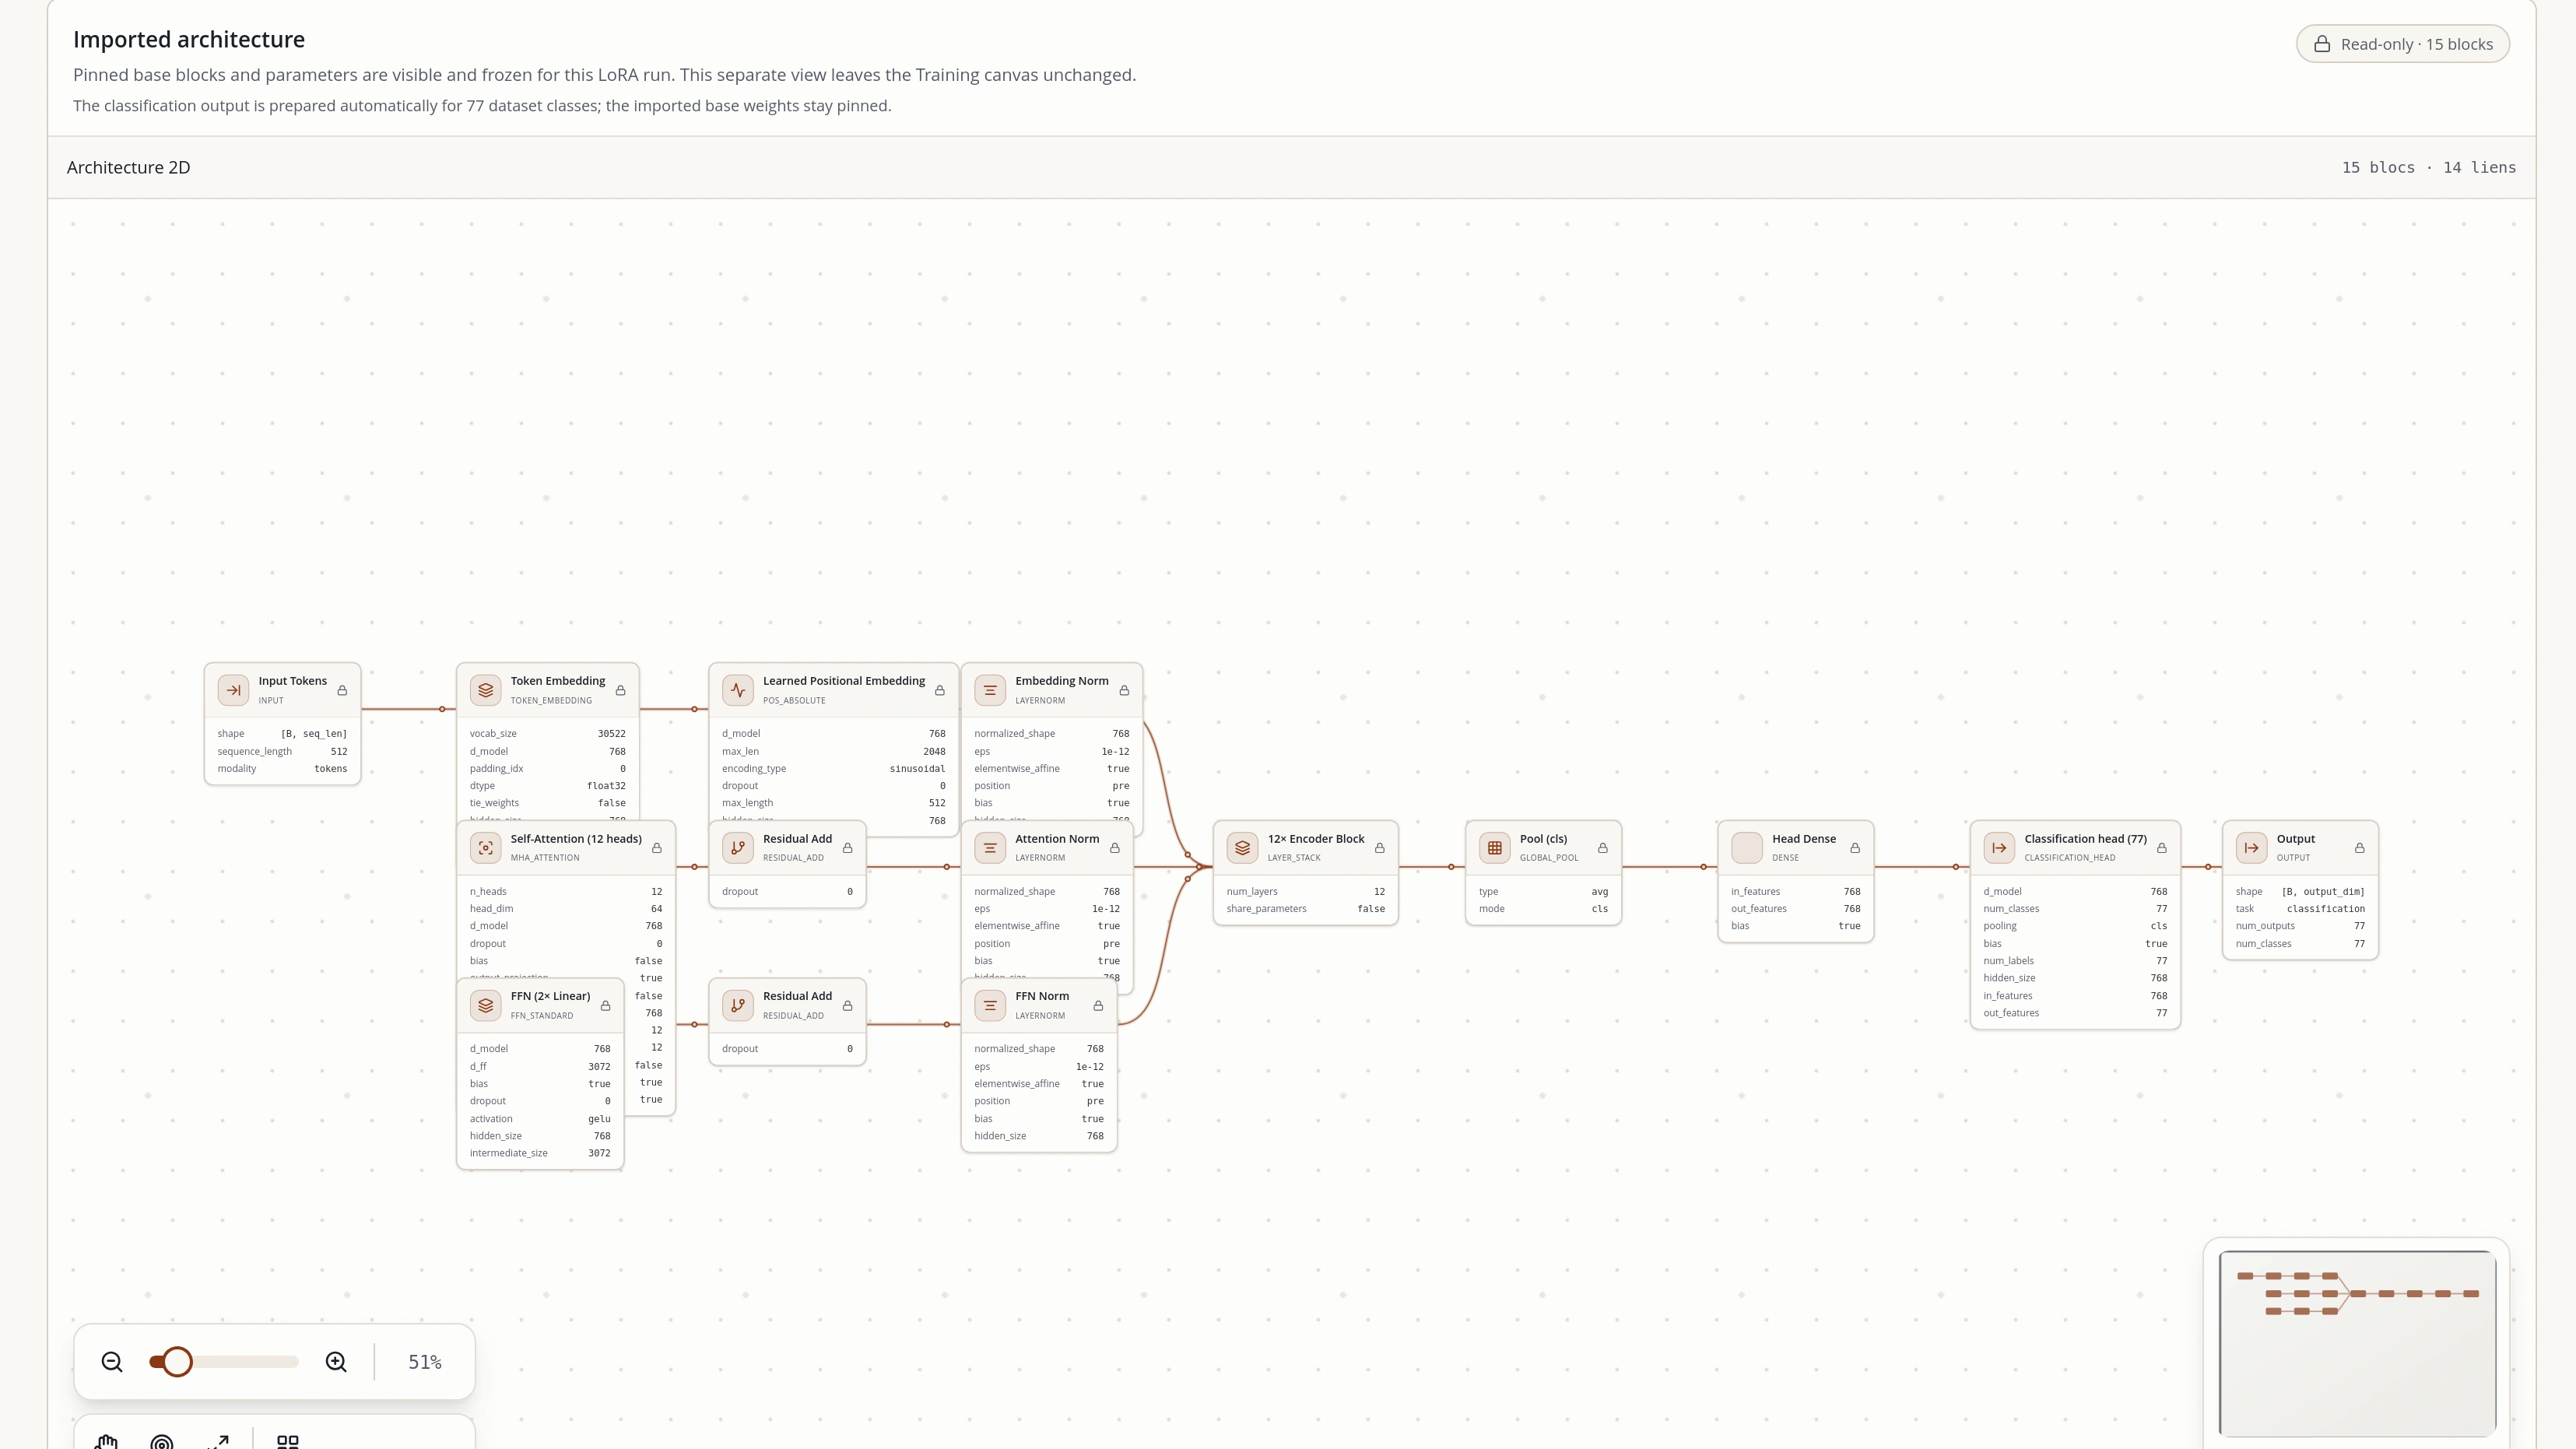Screen dimensions: 2576x1449
Task: Click the Read-only · 15 blocks badge
Action: click(2402, 44)
